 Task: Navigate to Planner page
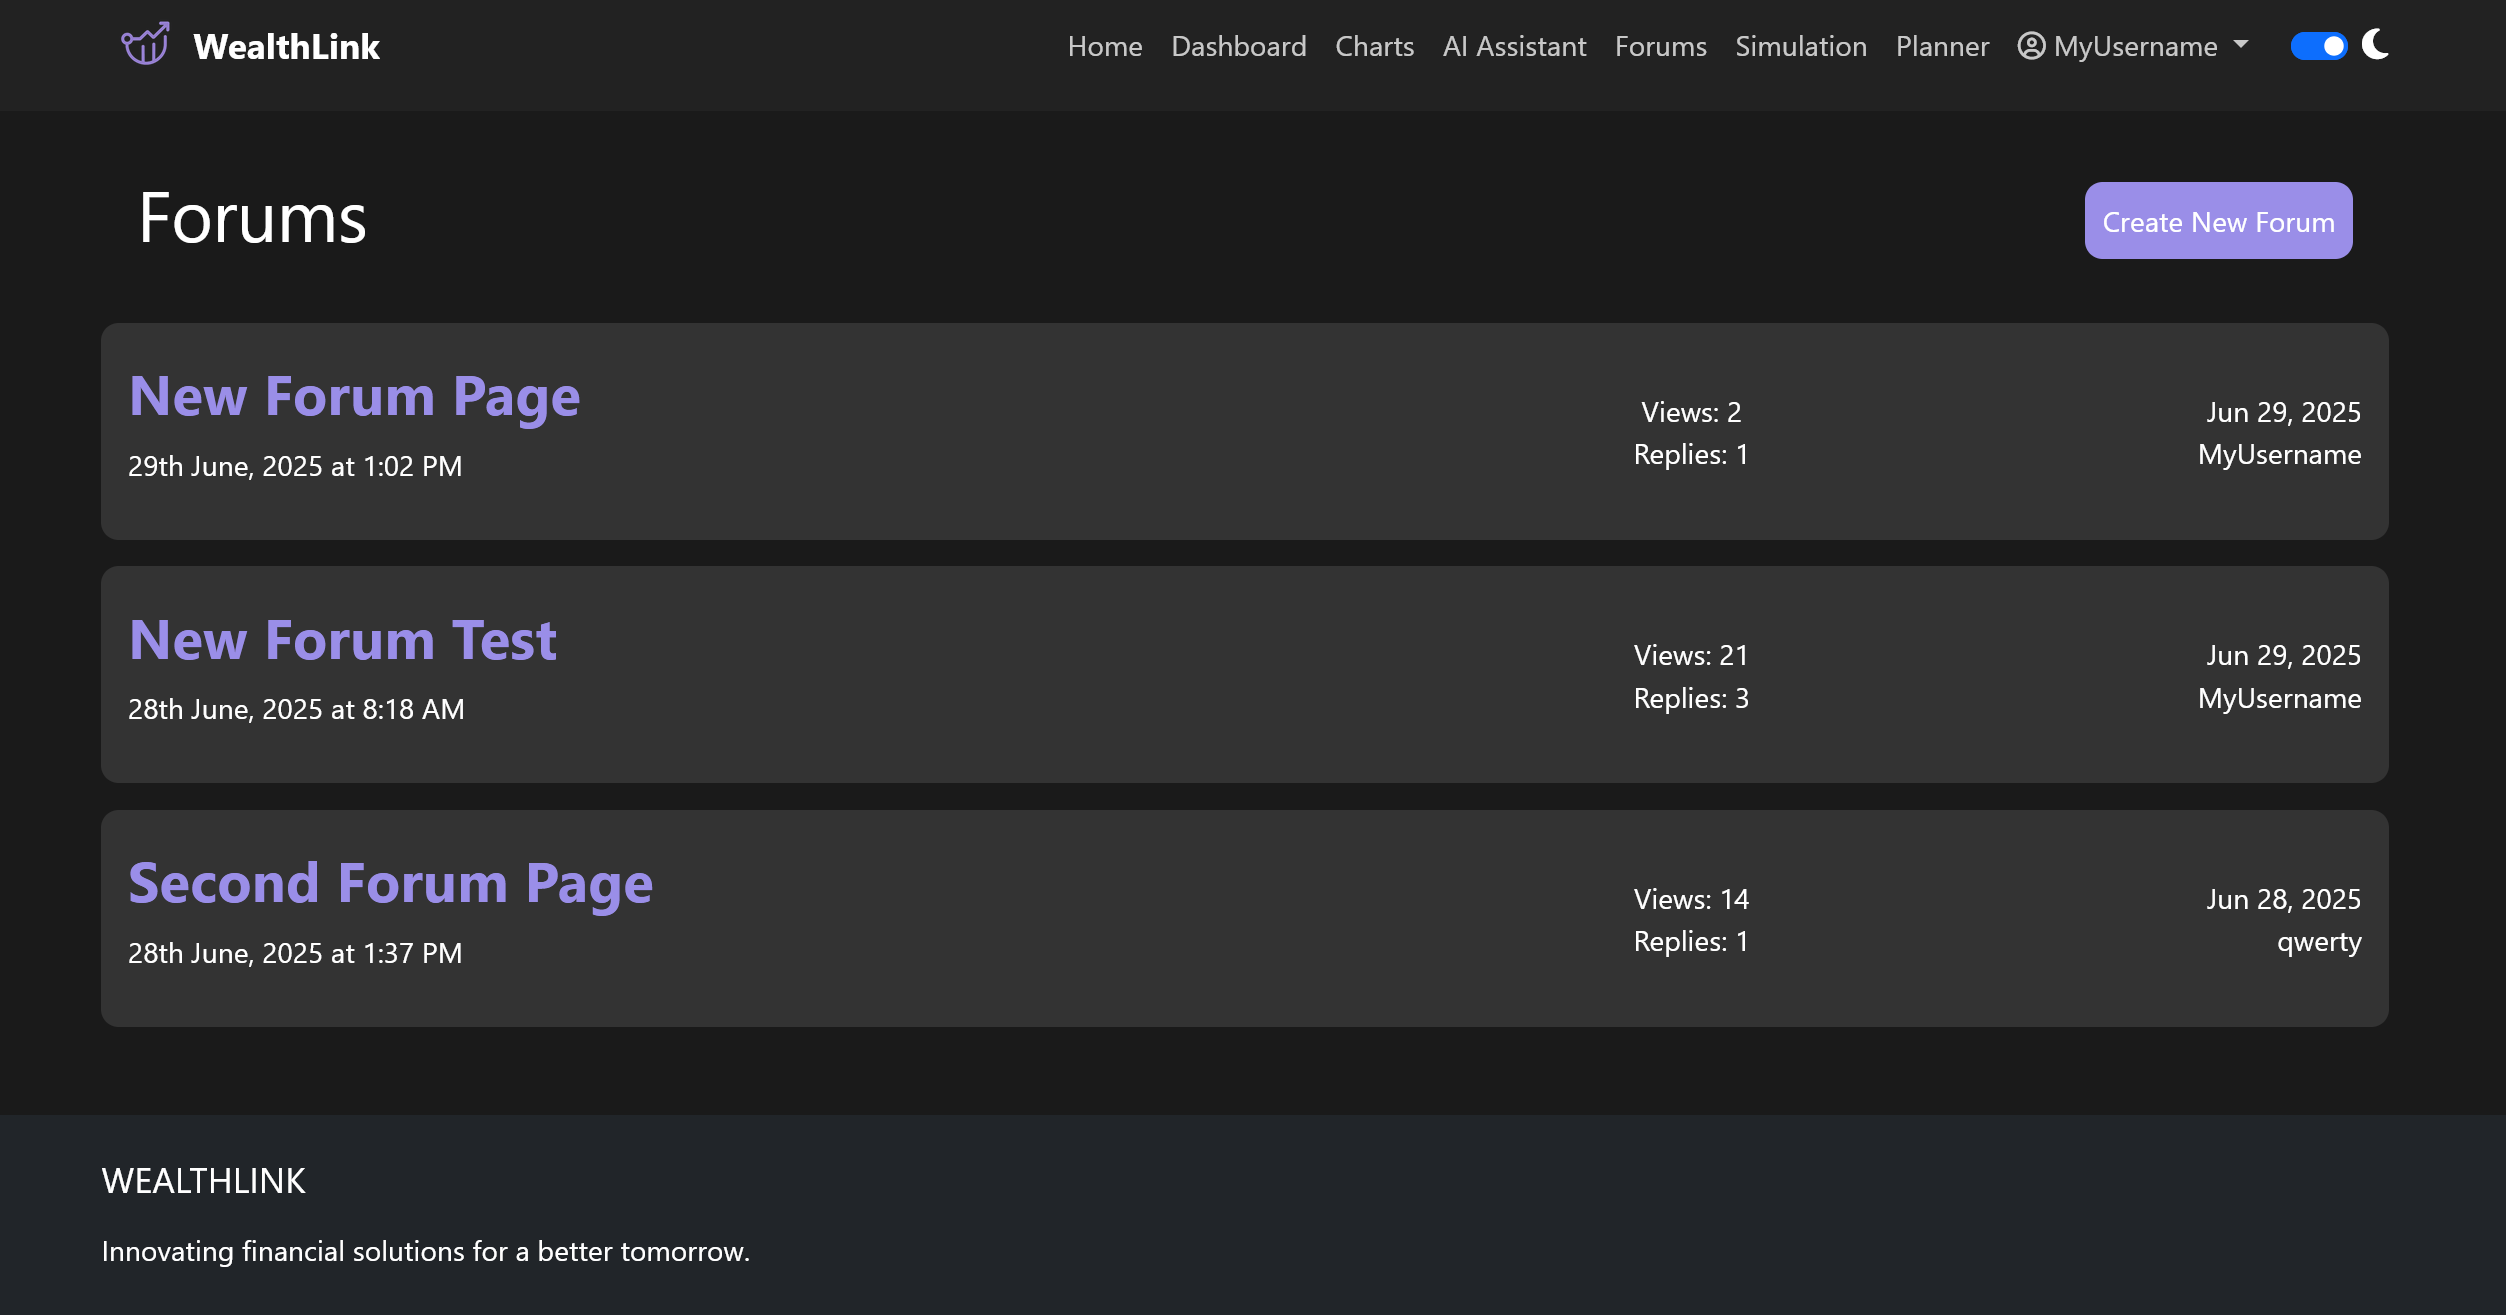pyautogui.click(x=1942, y=46)
